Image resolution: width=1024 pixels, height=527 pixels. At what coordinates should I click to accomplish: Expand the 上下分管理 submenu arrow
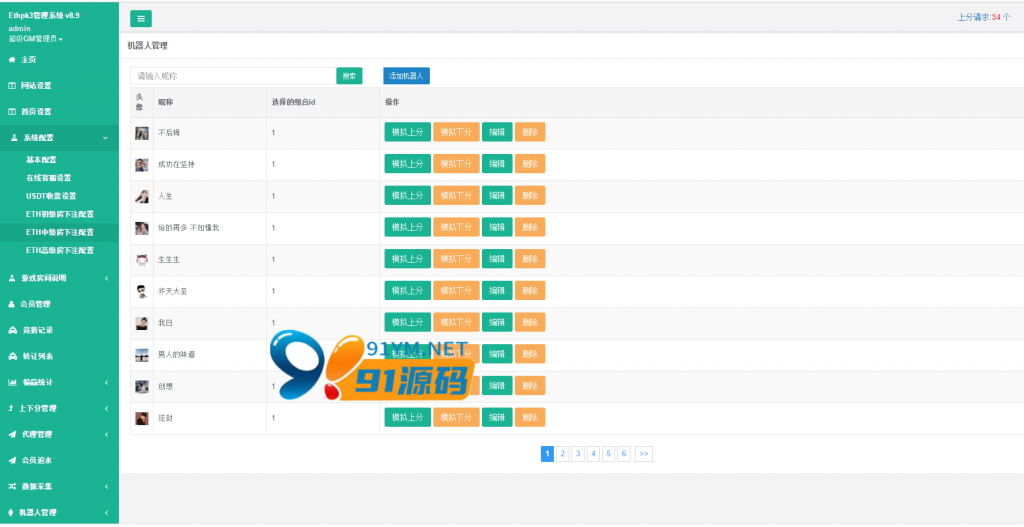[x=106, y=409]
